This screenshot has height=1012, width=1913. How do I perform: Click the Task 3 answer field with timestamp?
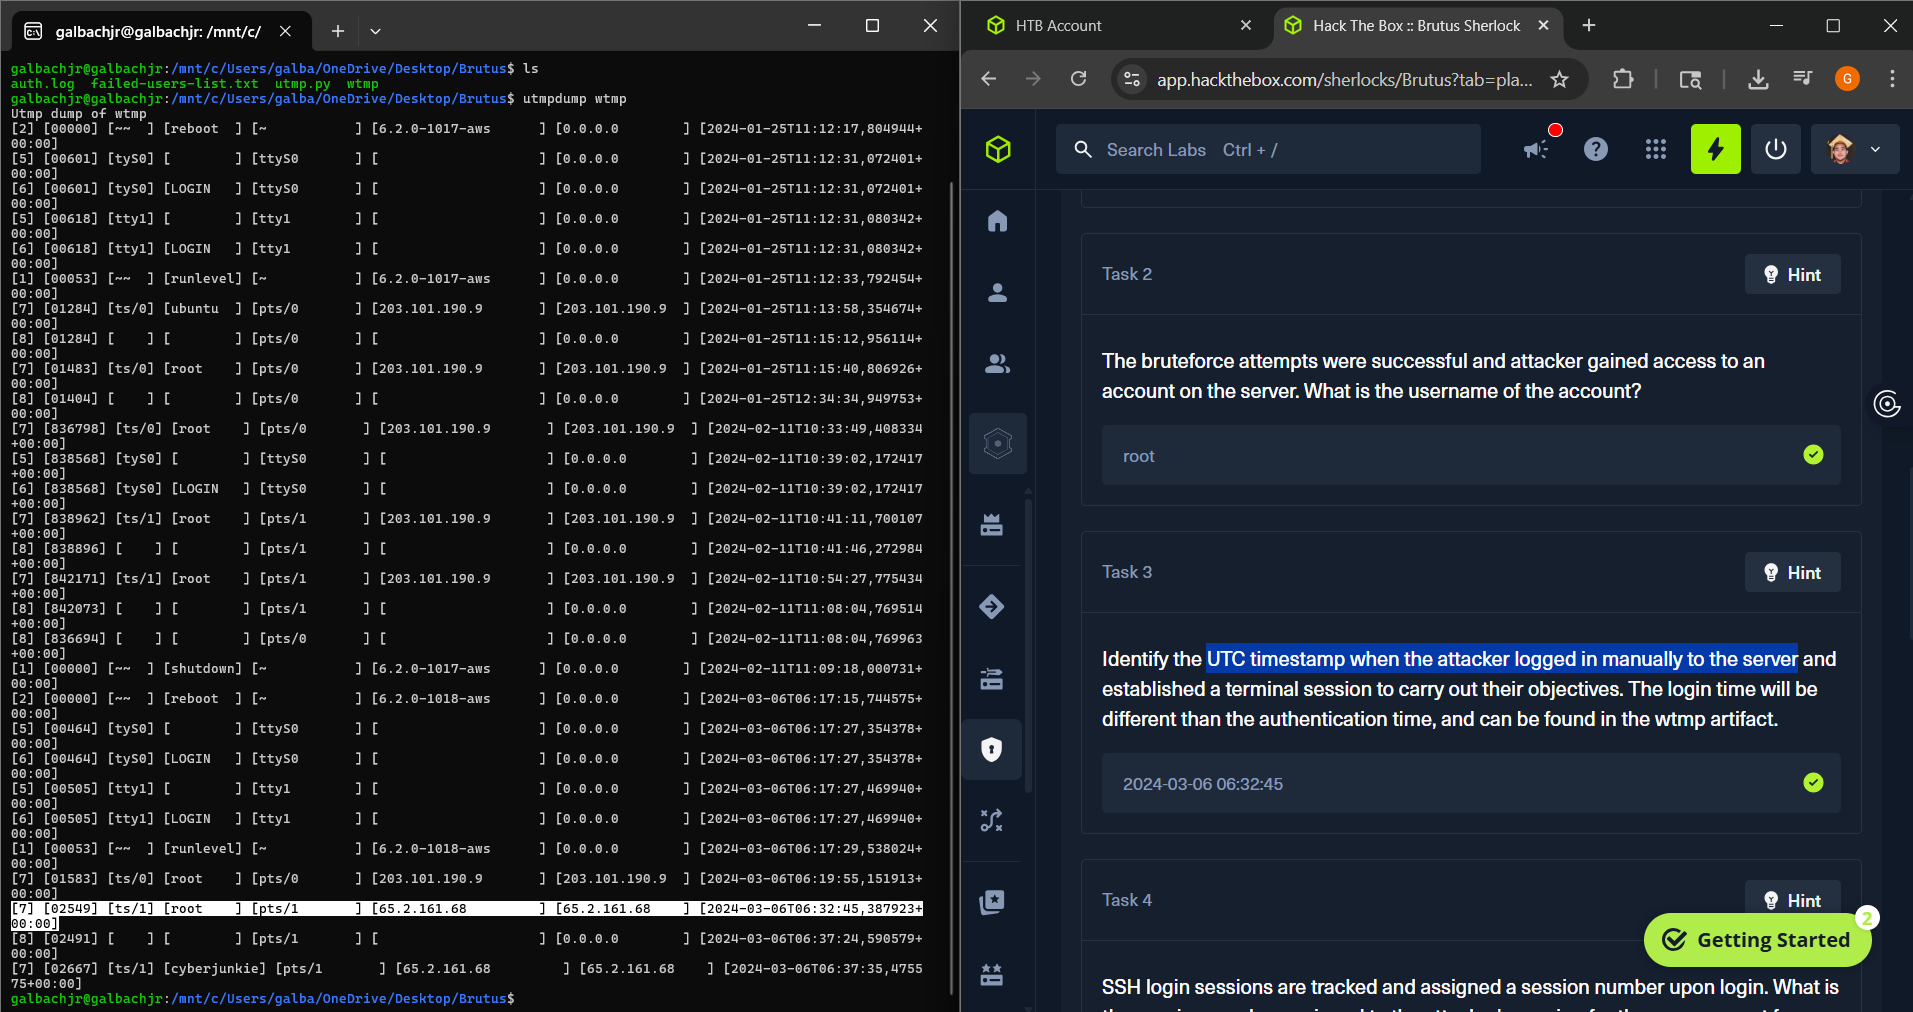click(1470, 783)
